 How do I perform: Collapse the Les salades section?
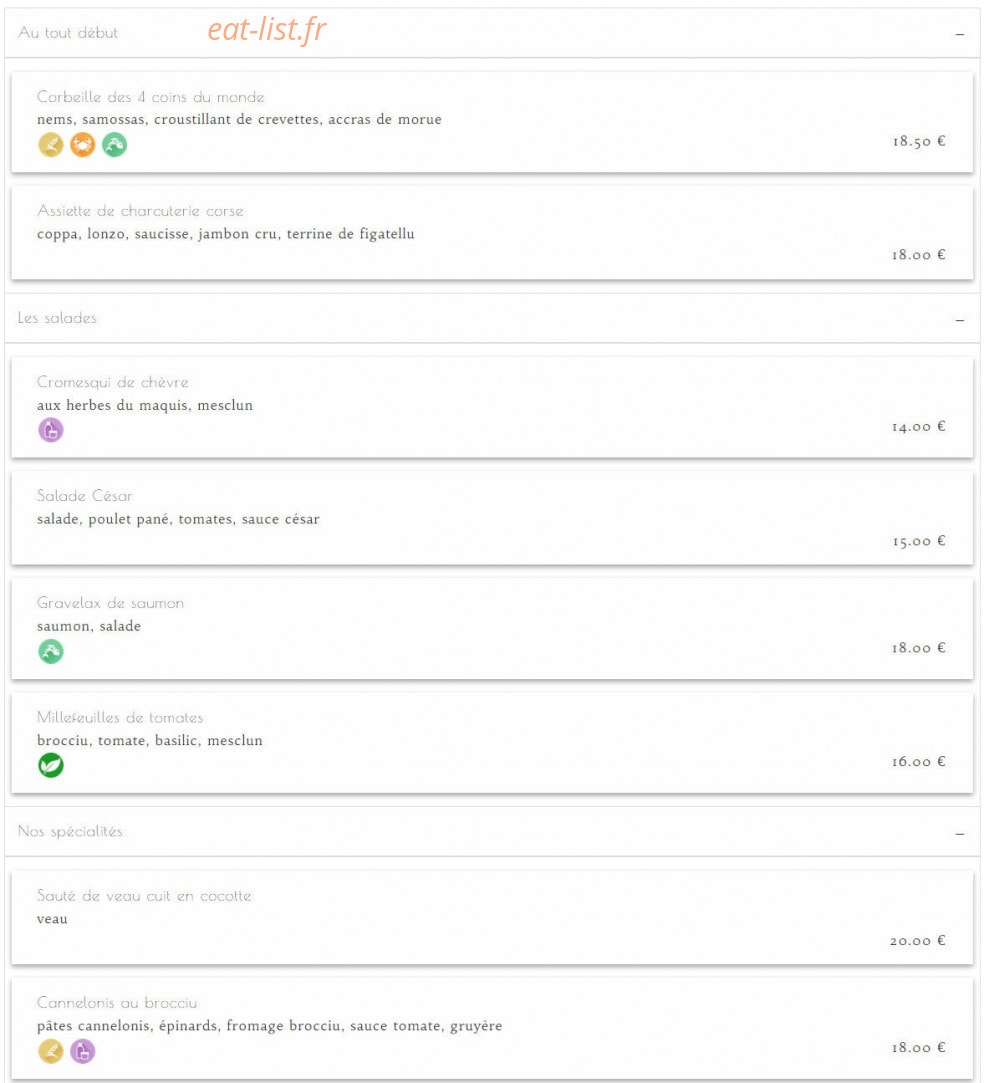(959, 320)
